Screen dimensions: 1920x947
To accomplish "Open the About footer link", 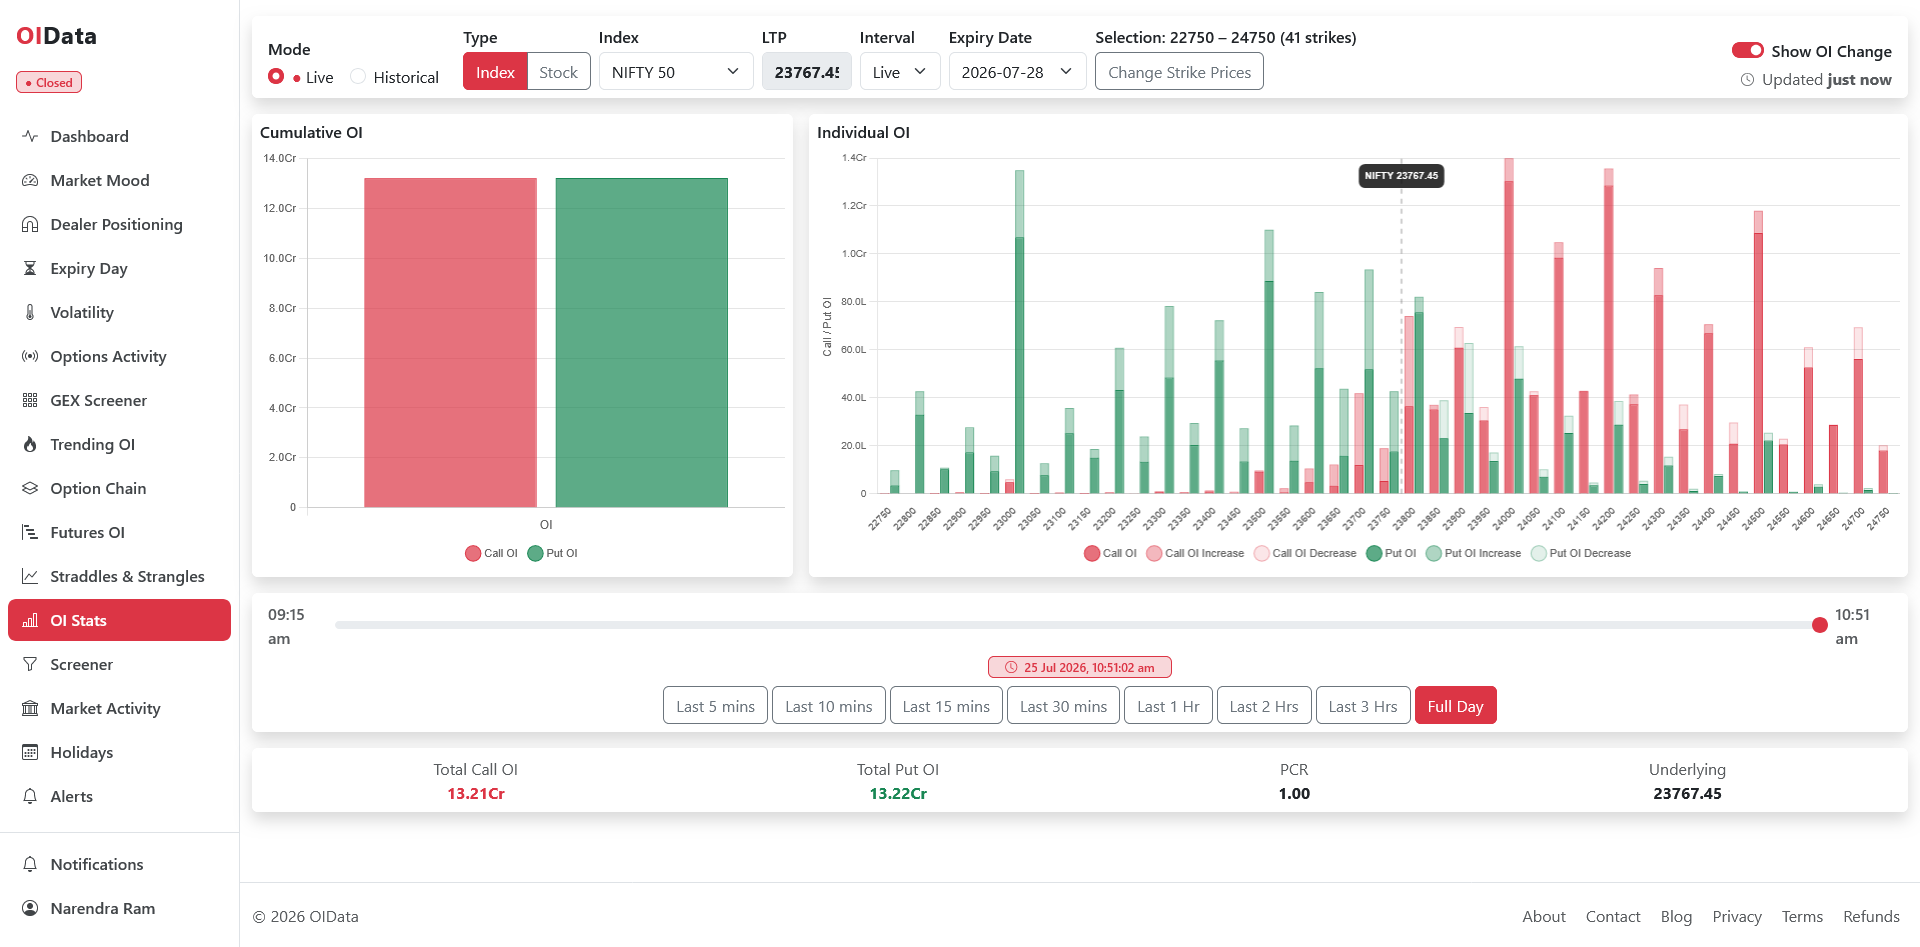I will pyautogui.click(x=1544, y=916).
